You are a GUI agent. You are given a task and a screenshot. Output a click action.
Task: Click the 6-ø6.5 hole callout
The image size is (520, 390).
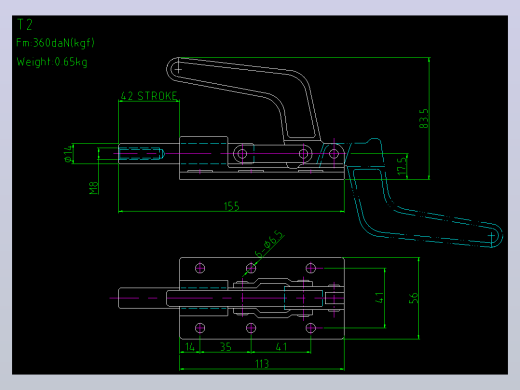click(269, 244)
